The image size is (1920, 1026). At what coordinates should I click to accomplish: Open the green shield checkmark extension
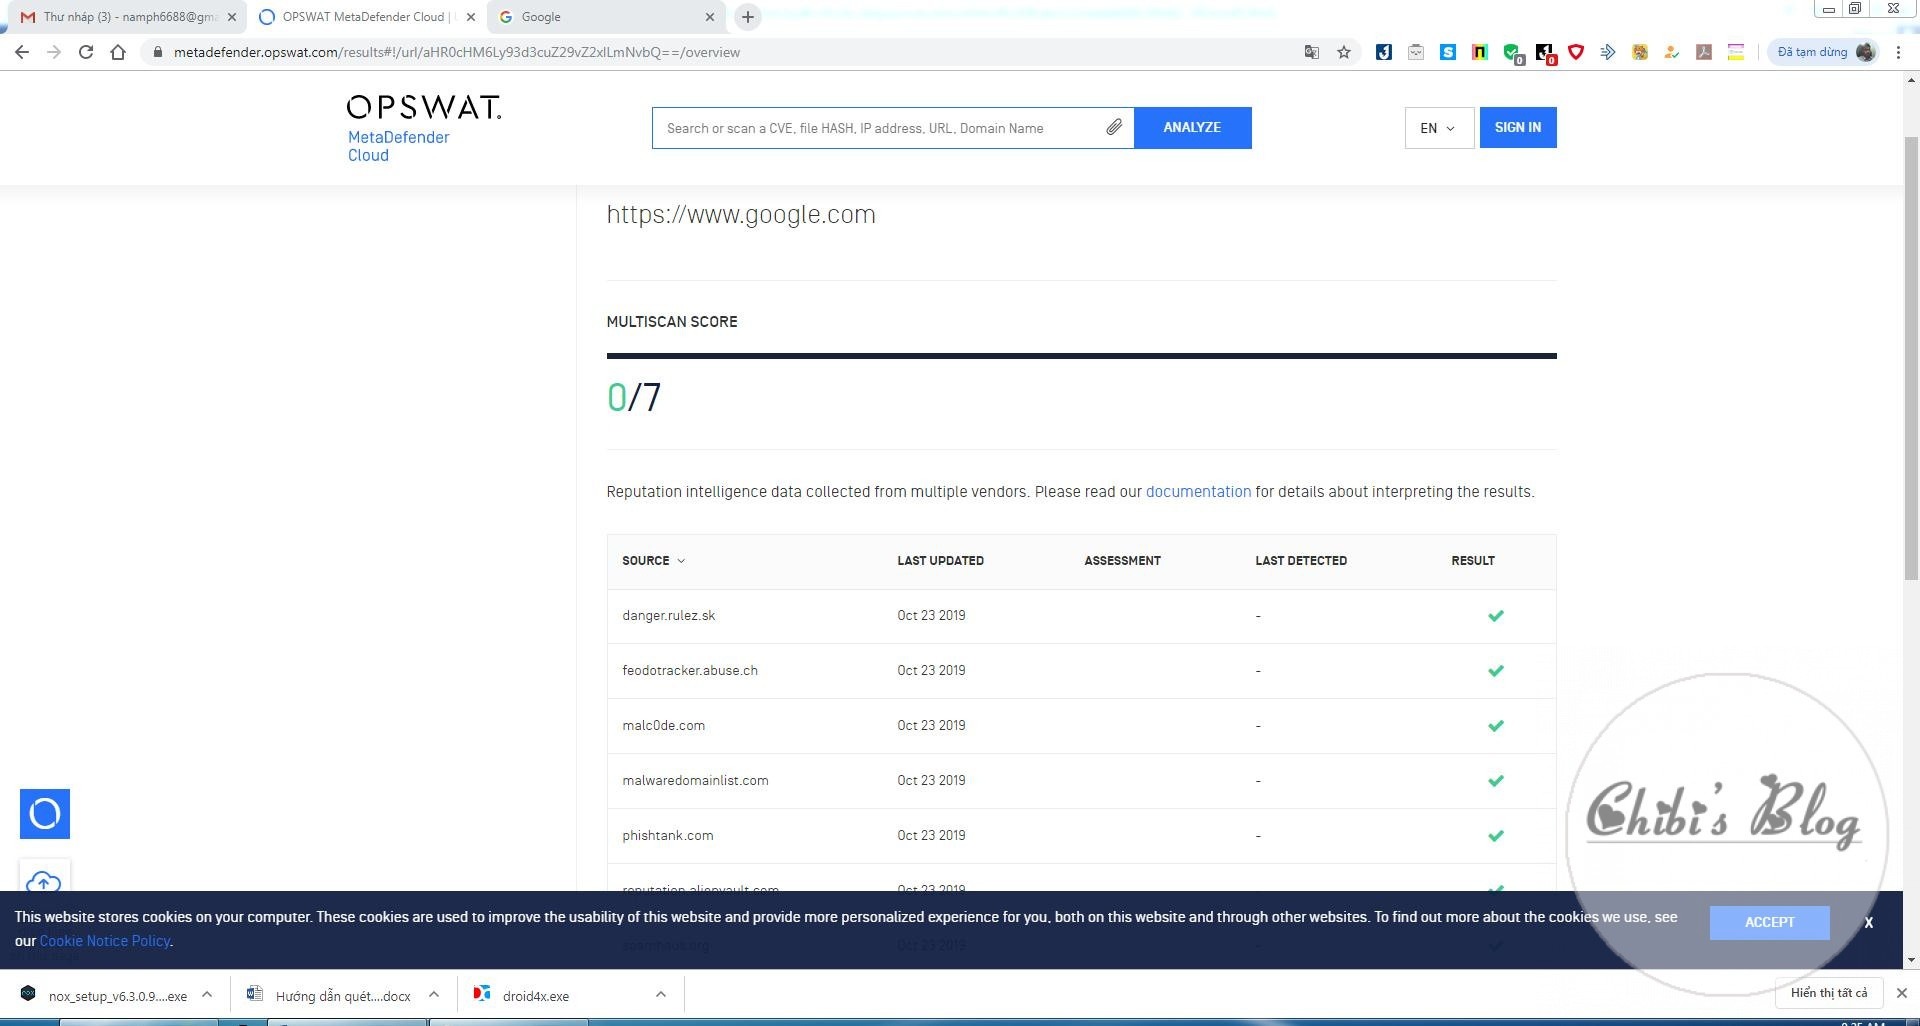1512,53
